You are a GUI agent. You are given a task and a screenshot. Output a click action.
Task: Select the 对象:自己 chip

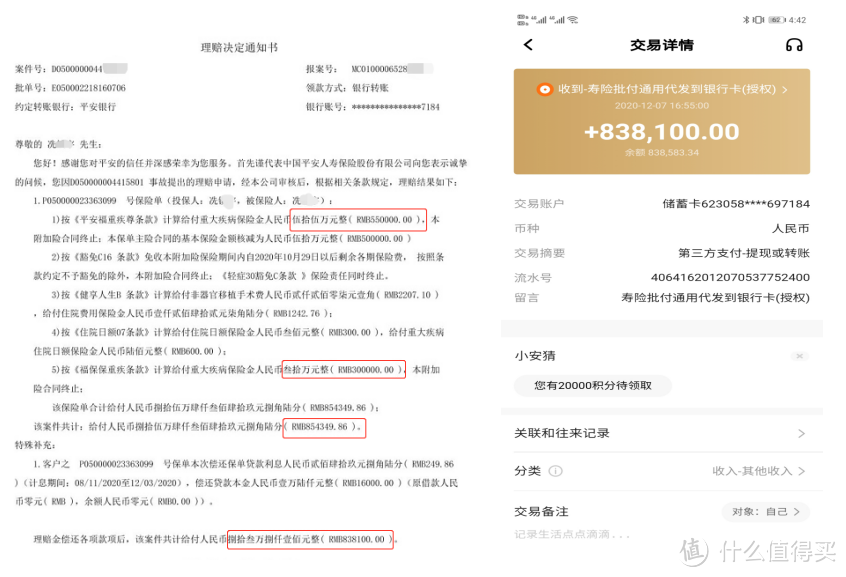pyautogui.click(x=766, y=512)
